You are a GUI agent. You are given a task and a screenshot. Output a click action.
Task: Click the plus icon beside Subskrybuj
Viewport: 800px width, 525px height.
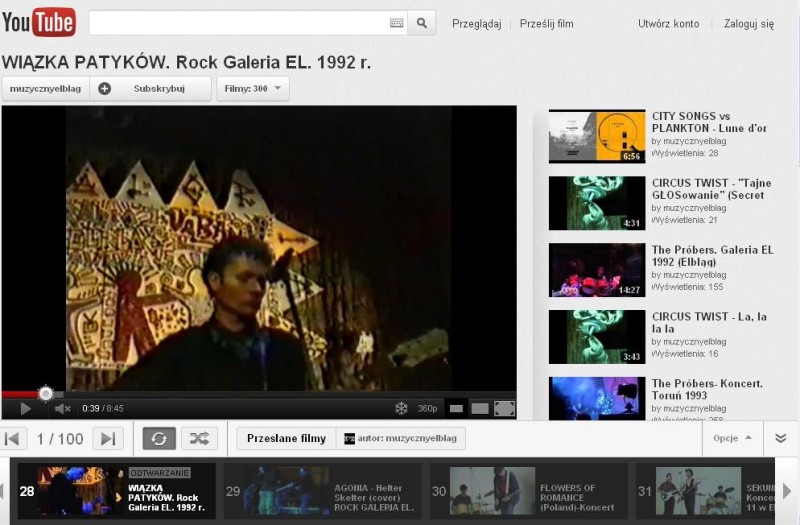pyautogui.click(x=105, y=89)
